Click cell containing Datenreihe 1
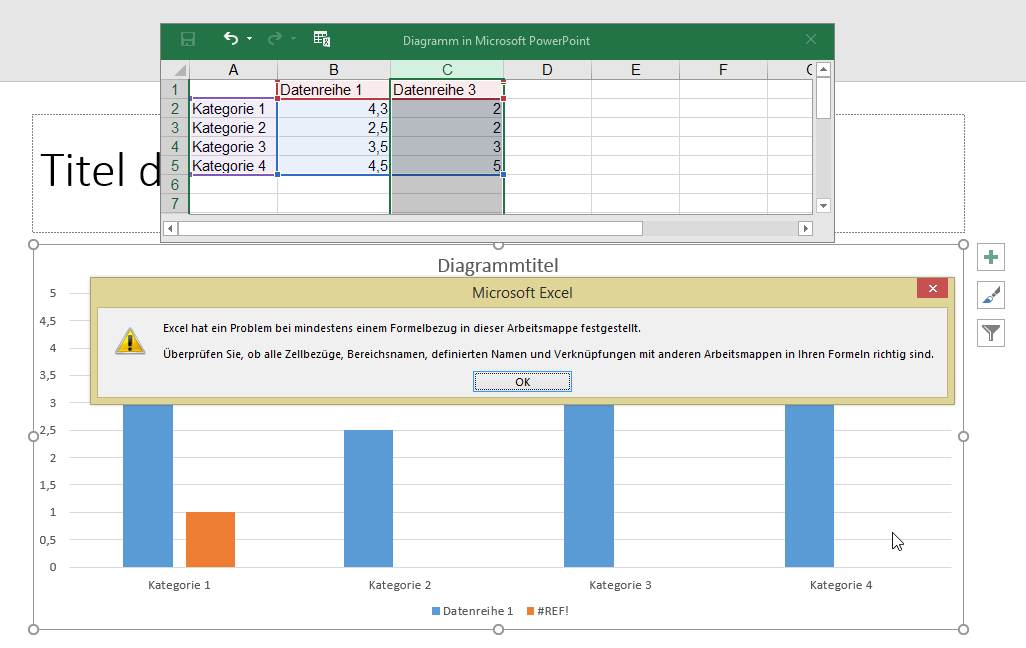The height and width of the screenshot is (648, 1026). coord(333,90)
